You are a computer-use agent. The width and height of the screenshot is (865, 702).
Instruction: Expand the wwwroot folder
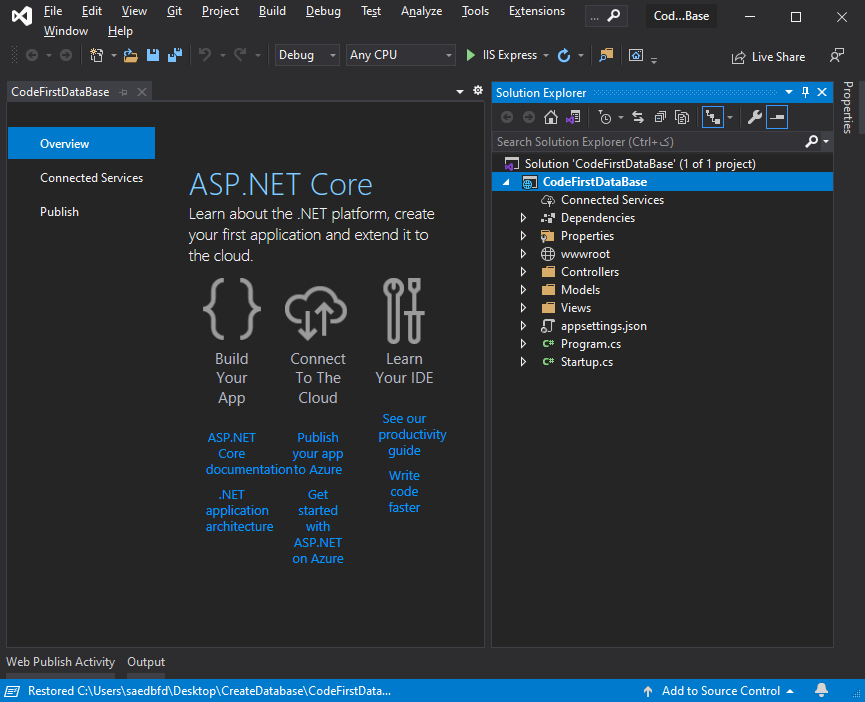pos(523,254)
